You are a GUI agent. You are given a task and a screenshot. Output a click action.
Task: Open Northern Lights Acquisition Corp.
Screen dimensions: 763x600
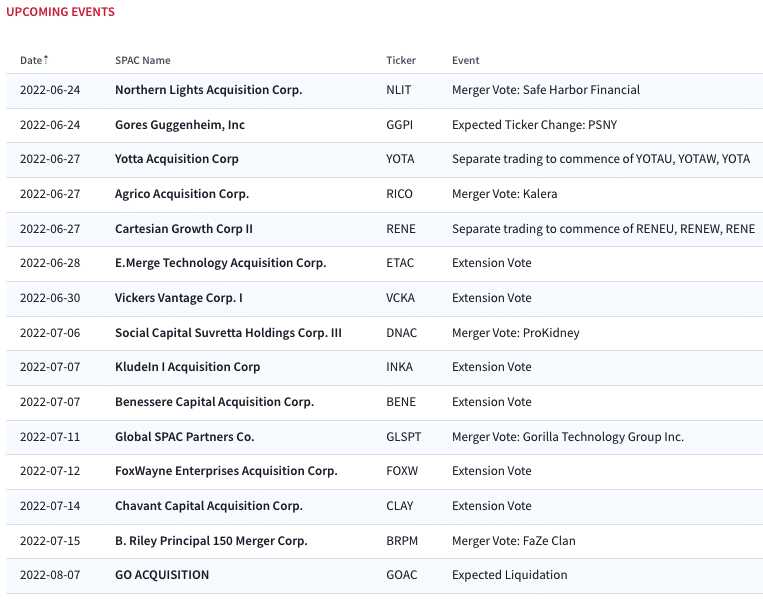pos(208,90)
